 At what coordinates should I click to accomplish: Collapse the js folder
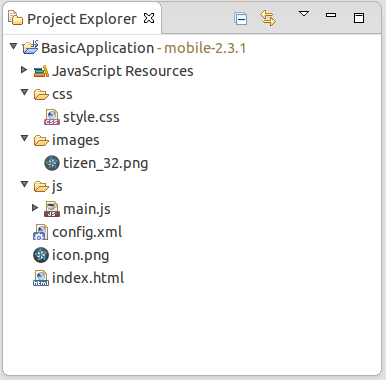[24, 184]
